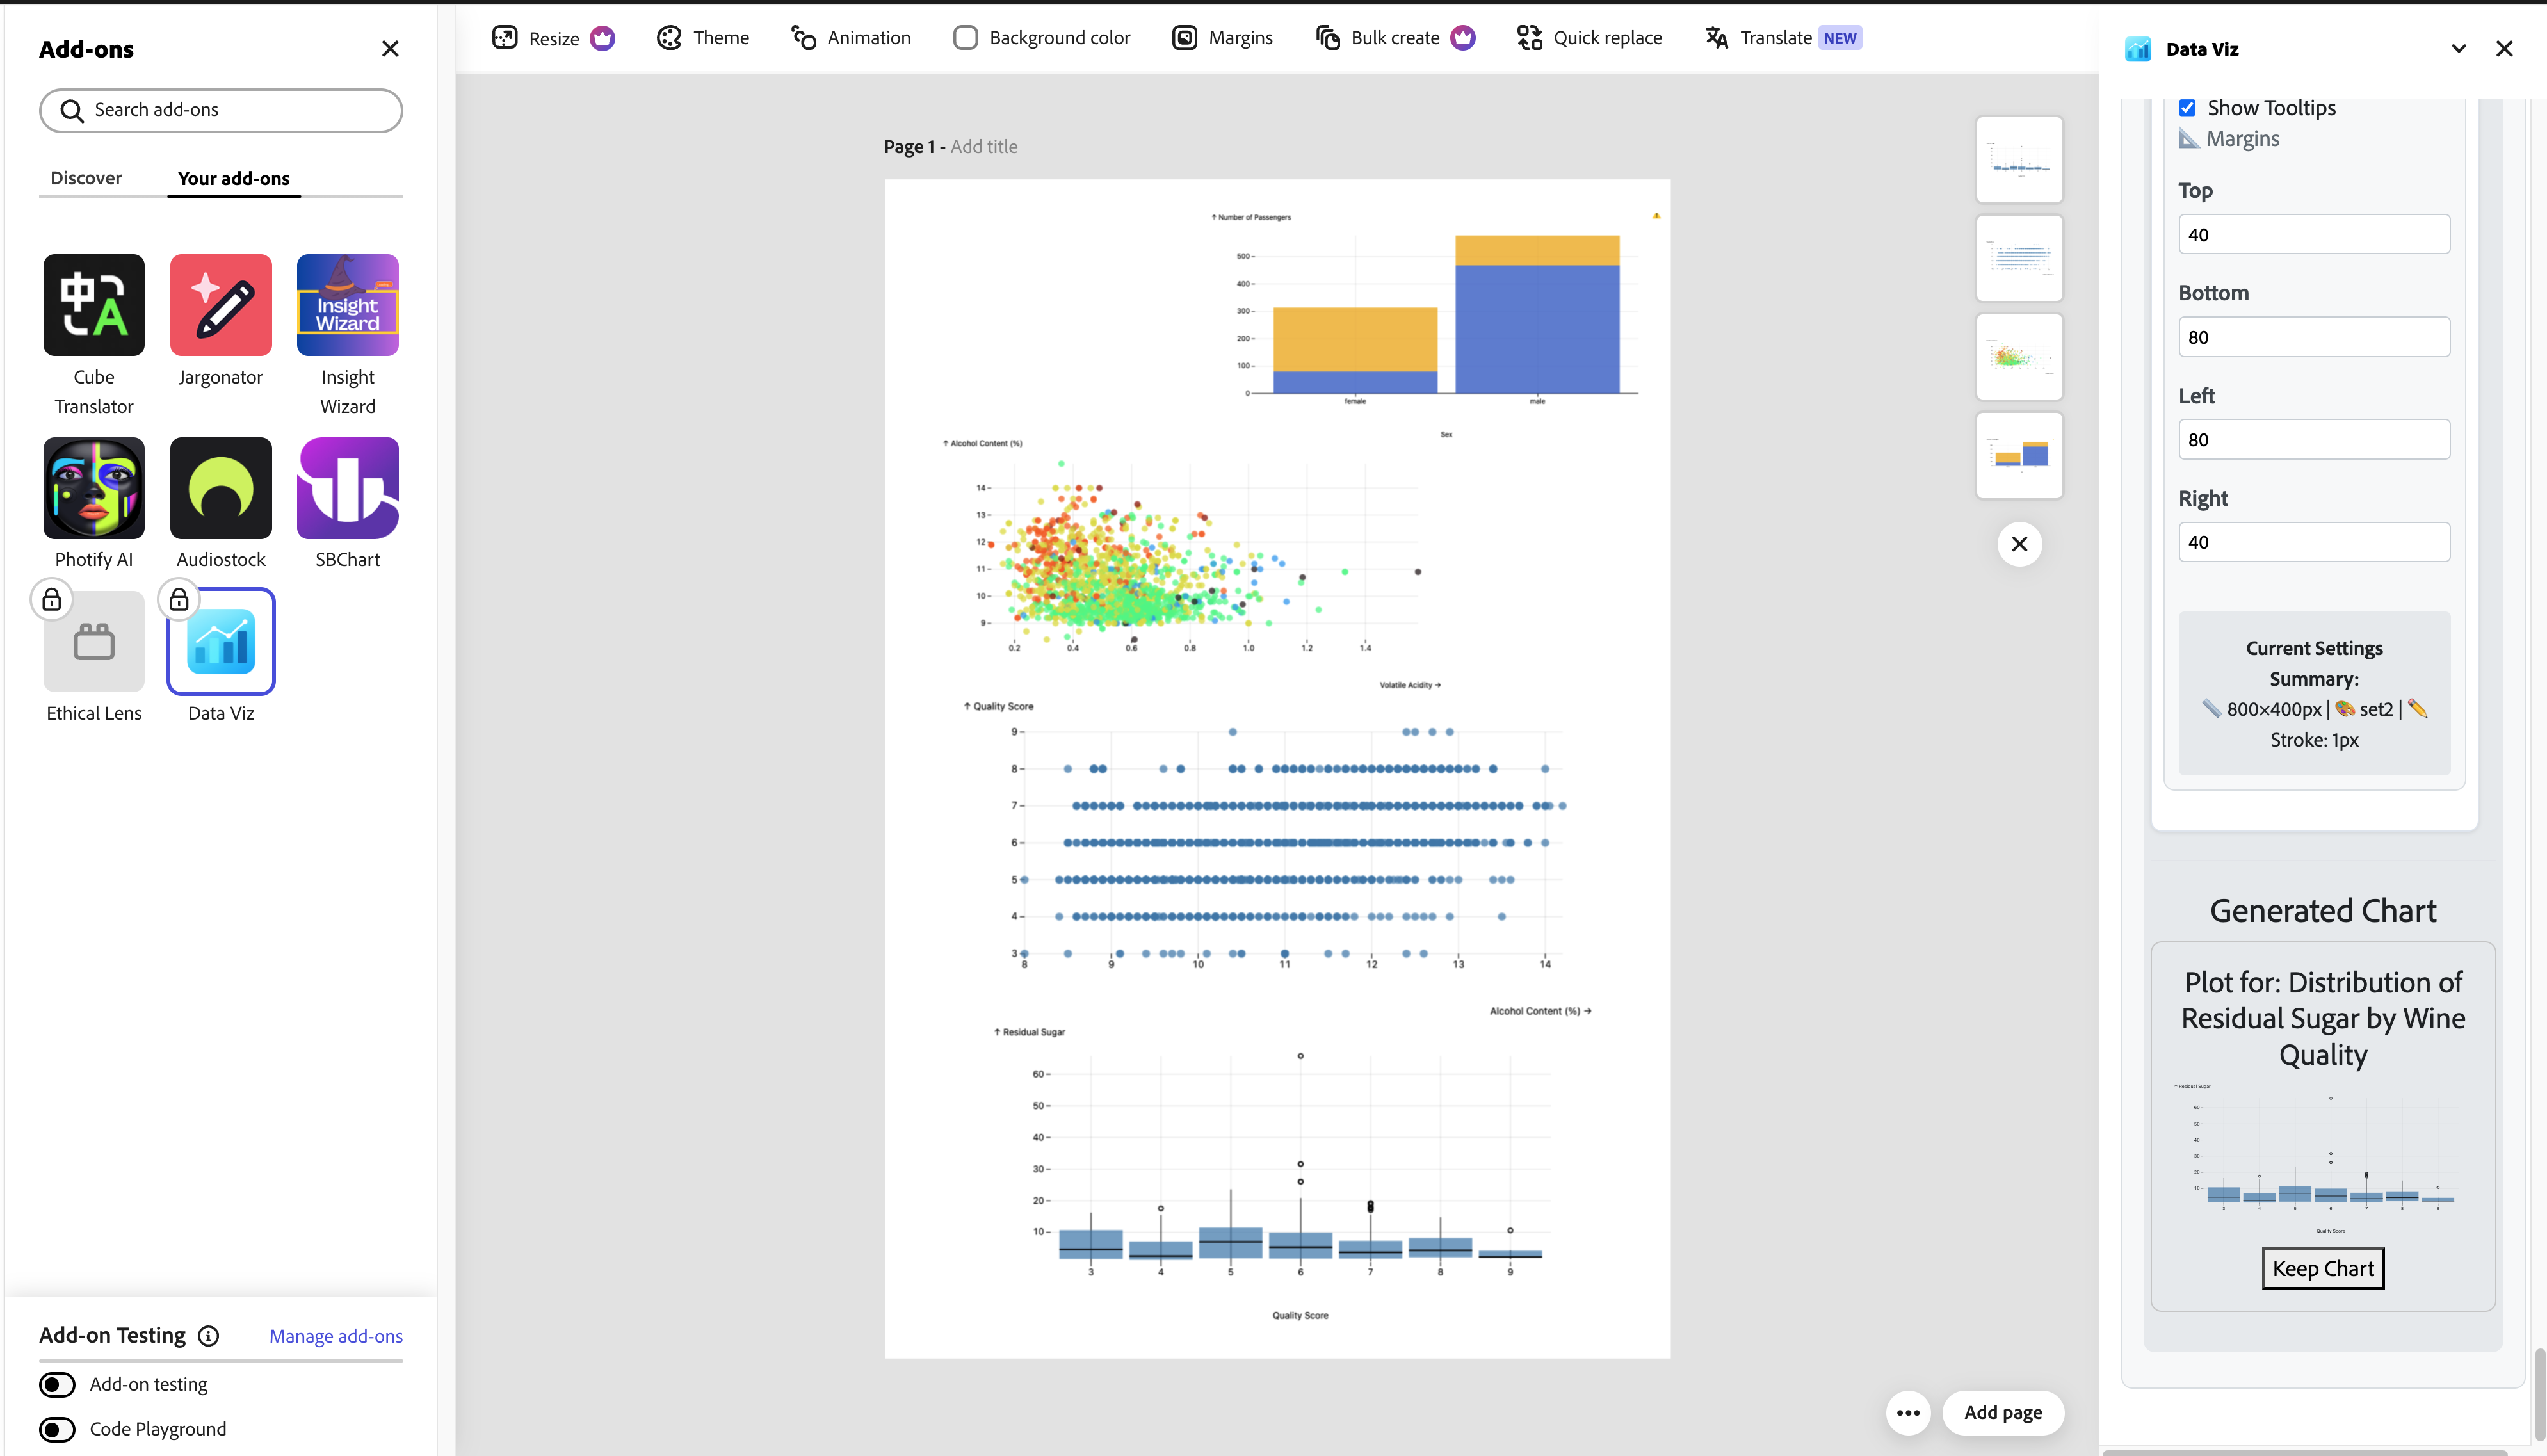The height and width of the screenshot is (1456, 2547).
Task: Turn on Code Playground toggle
Action: [57, 1429]
